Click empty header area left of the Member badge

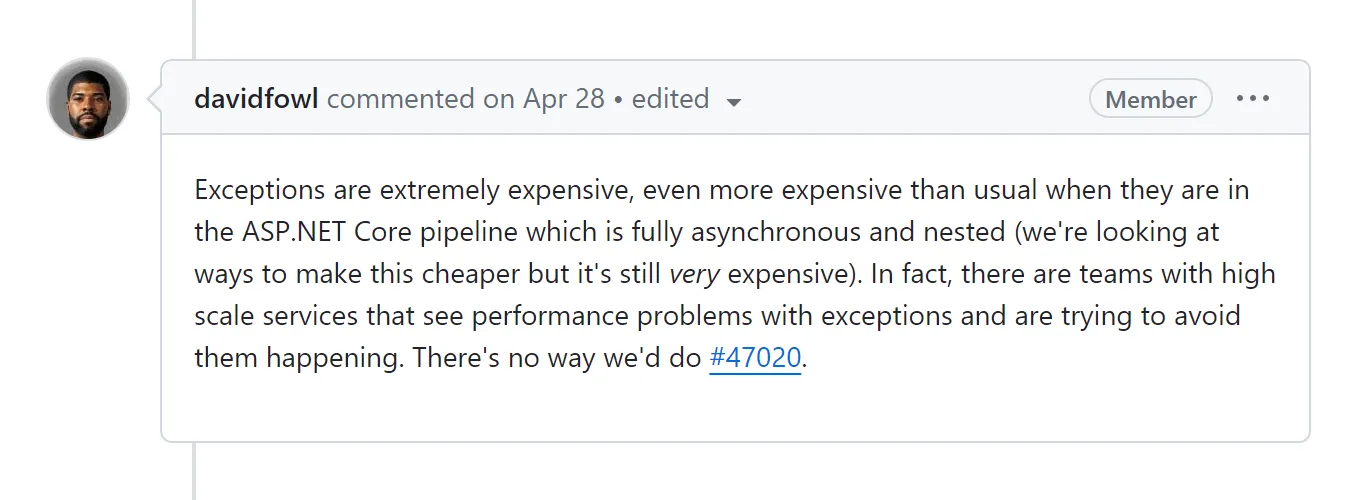click(x=915, y=98)
